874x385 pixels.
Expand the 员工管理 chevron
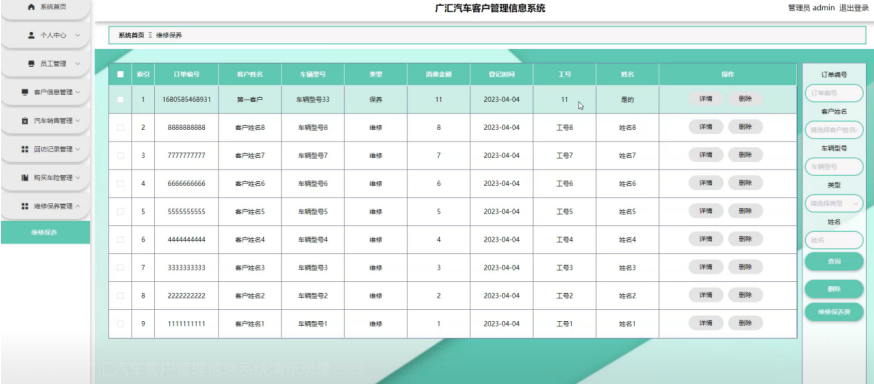[77, 64]
